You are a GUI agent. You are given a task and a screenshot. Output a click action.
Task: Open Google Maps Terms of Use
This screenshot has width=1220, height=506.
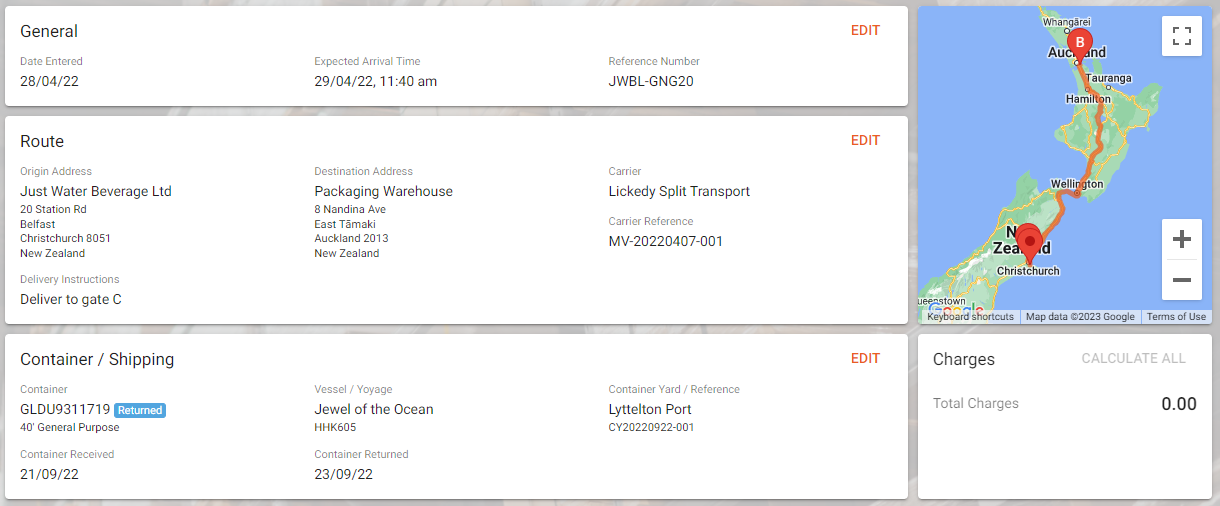(x=1176, y=317)
